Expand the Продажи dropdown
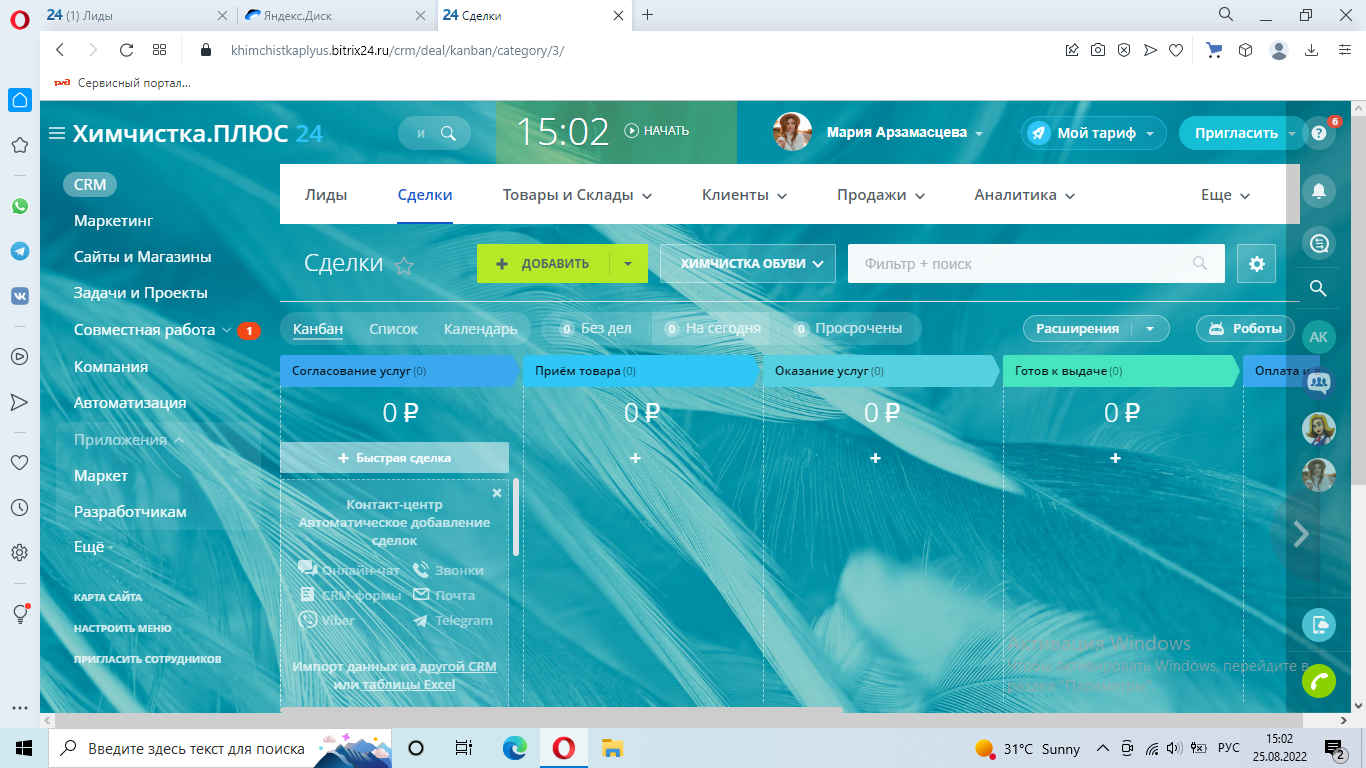The image size is (1366, 768). 881,196
